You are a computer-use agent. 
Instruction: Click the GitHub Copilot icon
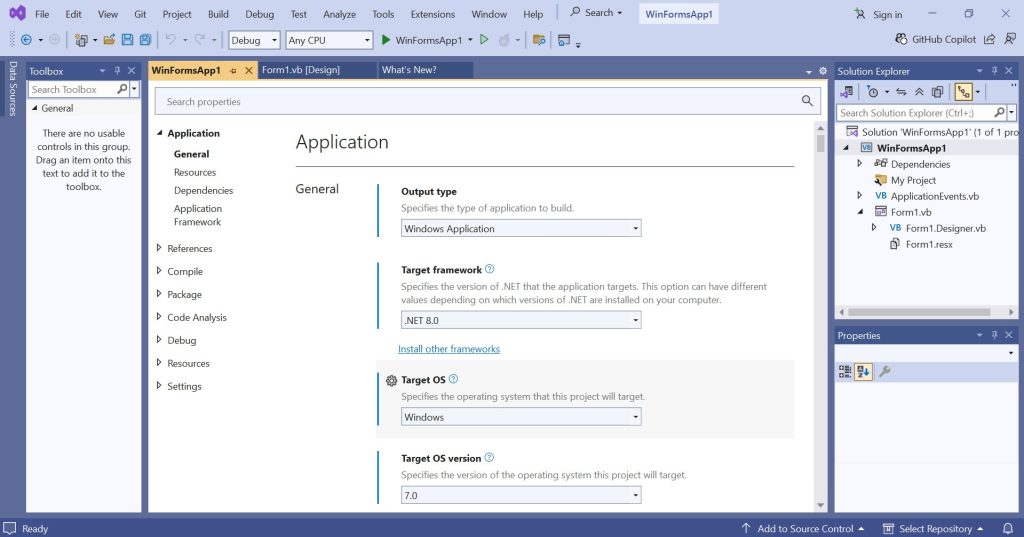point(901,39)
